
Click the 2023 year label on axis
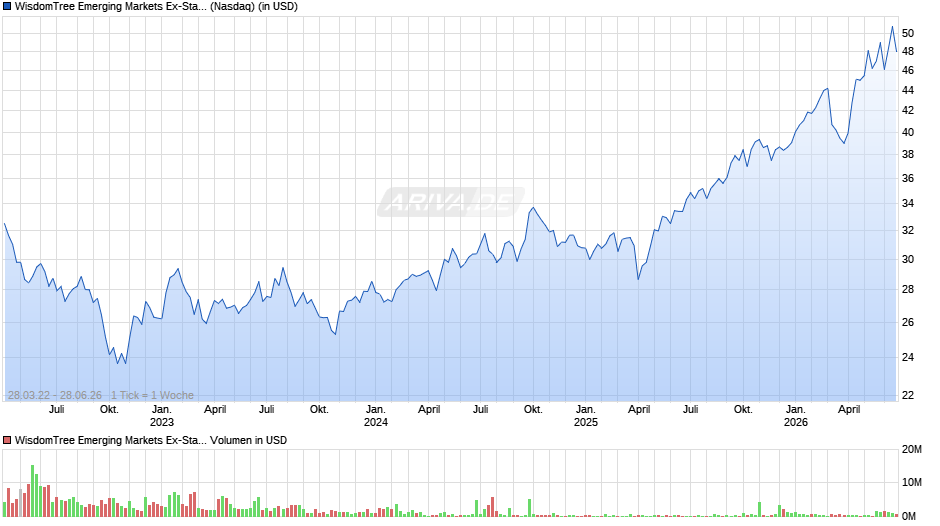(161, 422)
